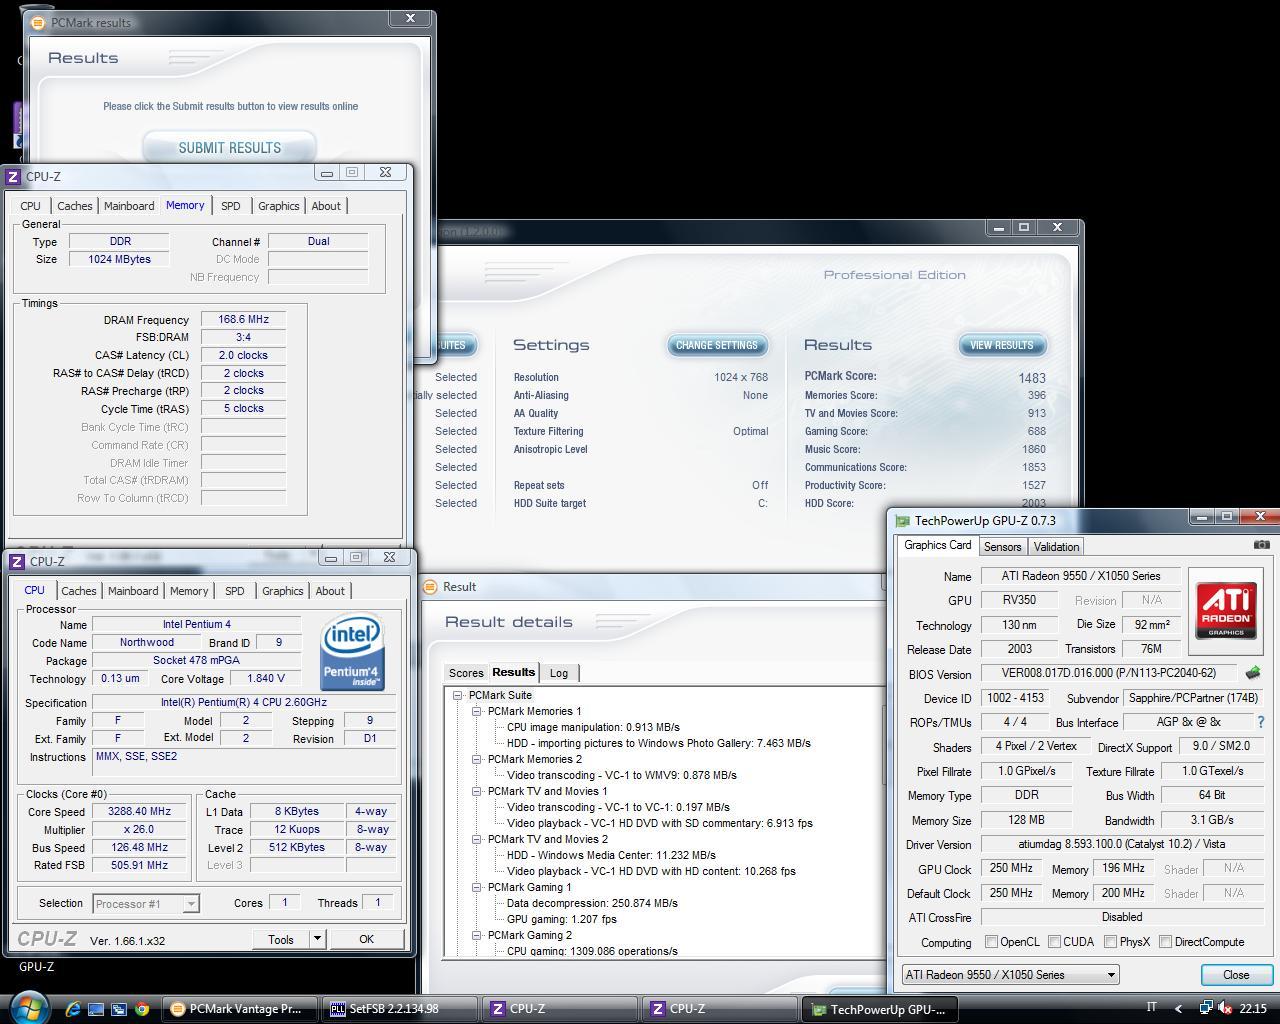The image size is (1280, 1024).
Task: Switch to Sensors tab in GPU-Z
Action: pyautogui.click(x=1002, y=547)
